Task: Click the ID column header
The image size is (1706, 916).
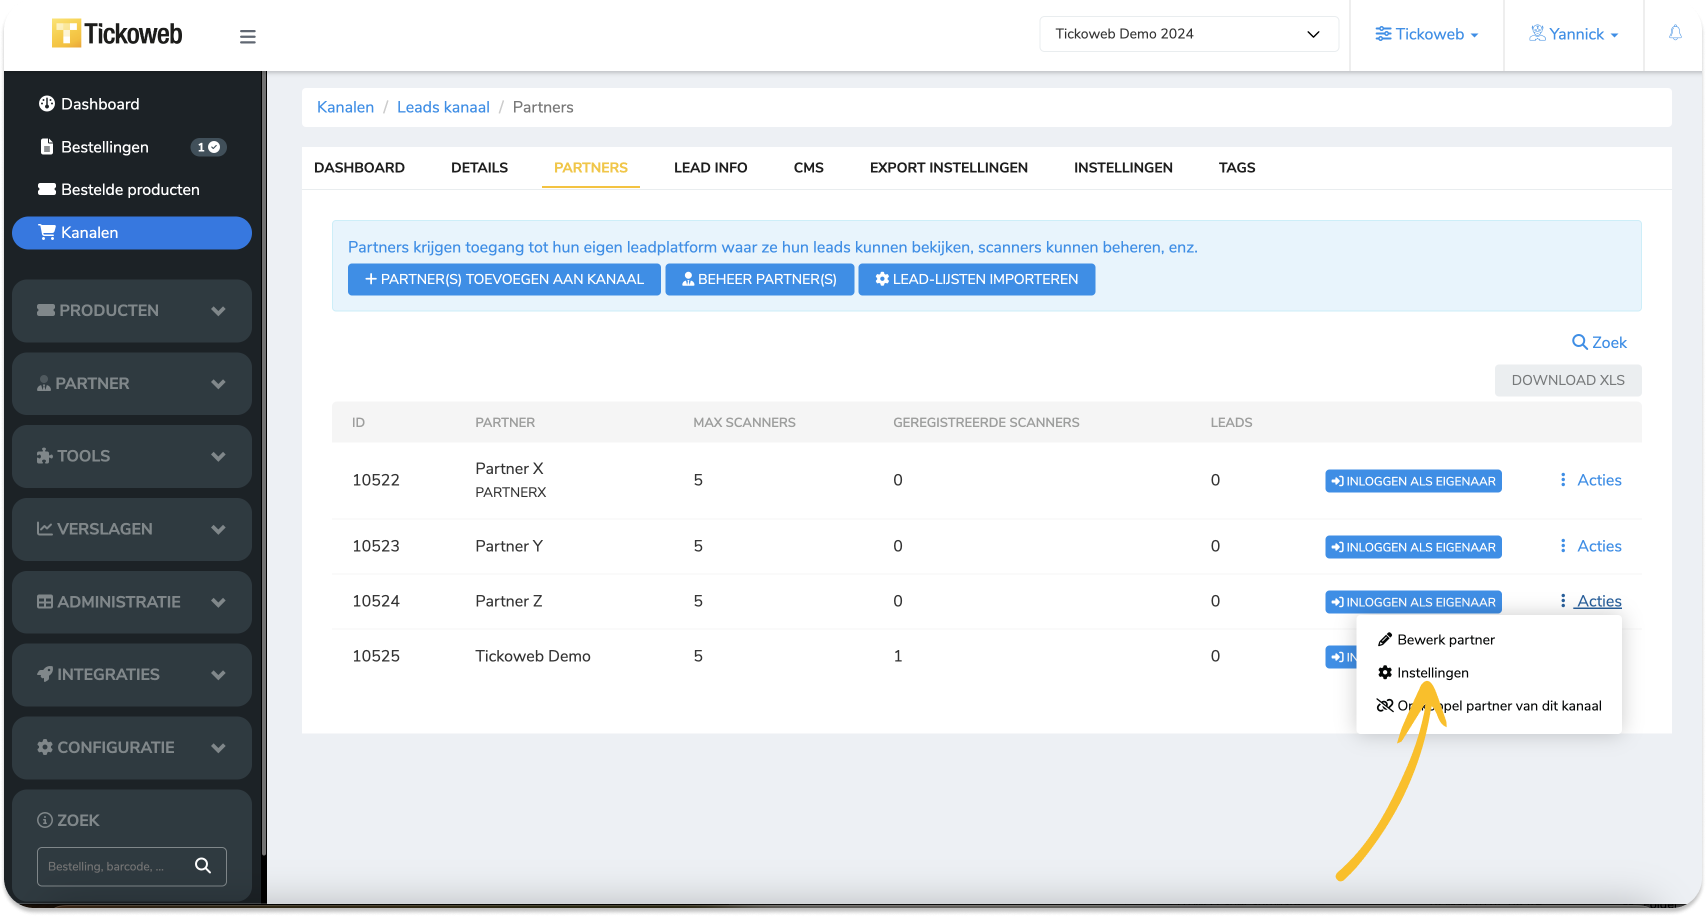Action: 358,423
